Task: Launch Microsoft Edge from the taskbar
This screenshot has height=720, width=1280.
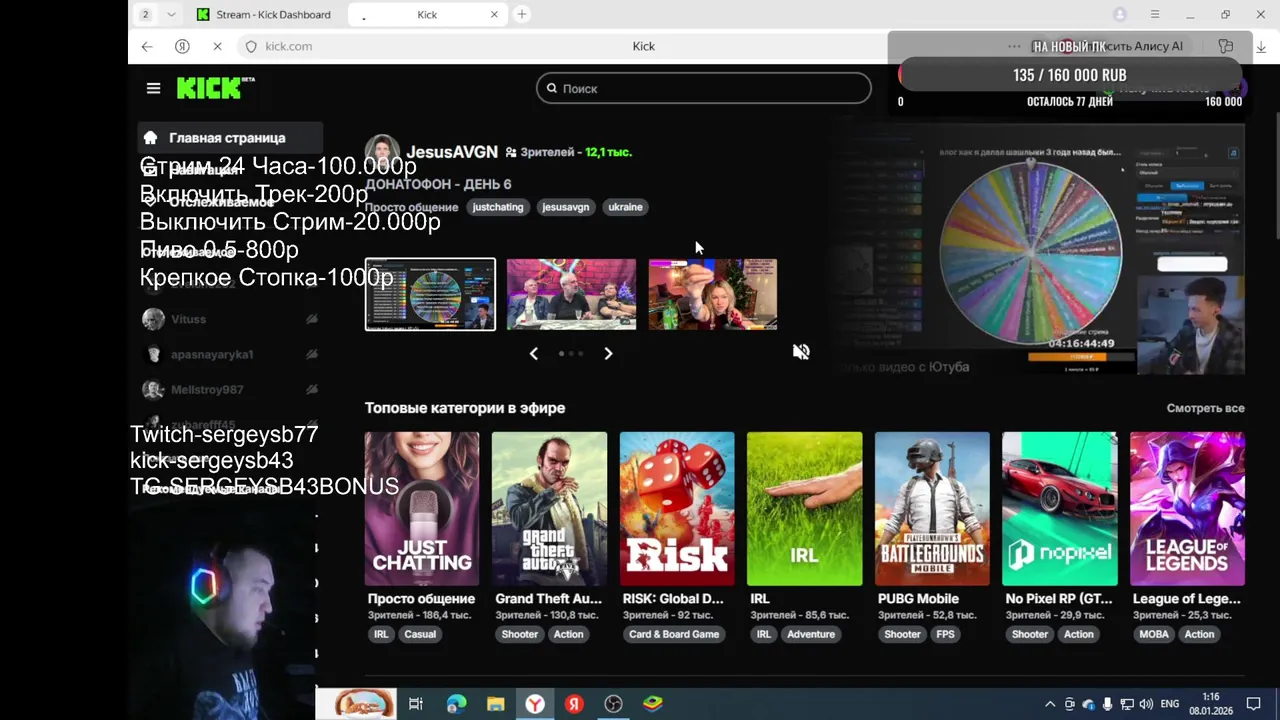Action: coord(456,704)
